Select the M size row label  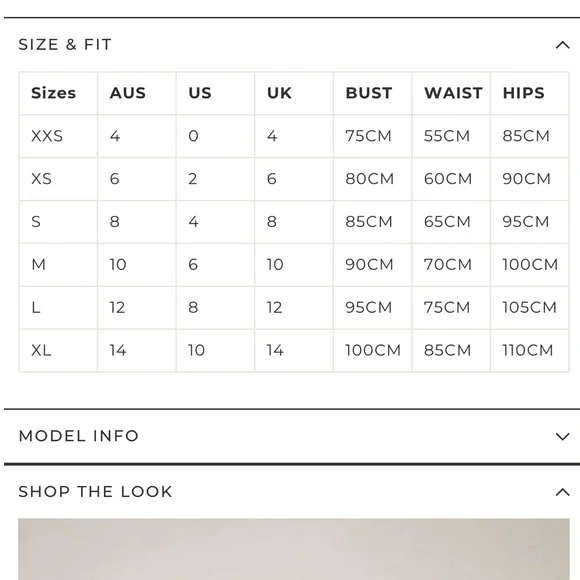point(38,265)
